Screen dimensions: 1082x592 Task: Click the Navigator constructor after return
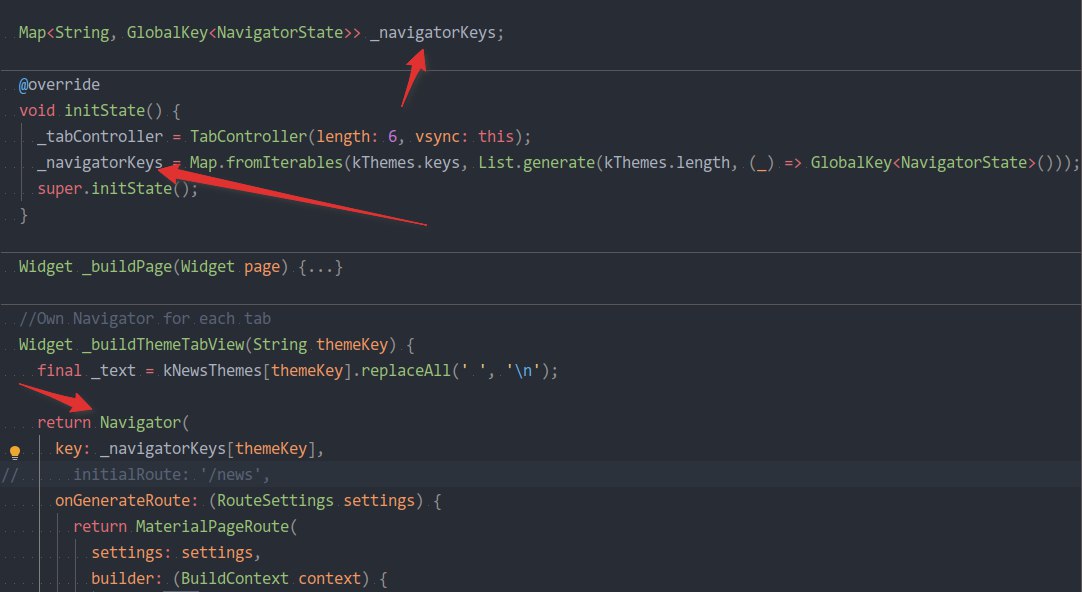pyautogui.click(x=140, y=422)
